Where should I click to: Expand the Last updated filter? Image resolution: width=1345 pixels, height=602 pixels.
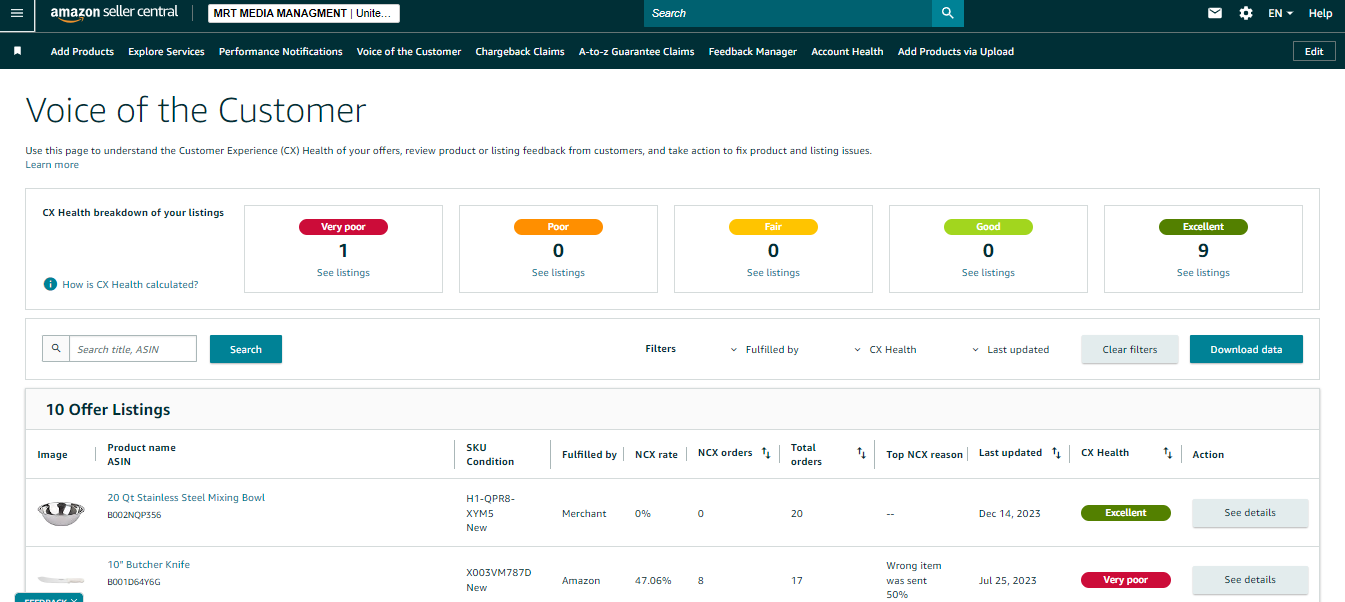[1010, 350]
